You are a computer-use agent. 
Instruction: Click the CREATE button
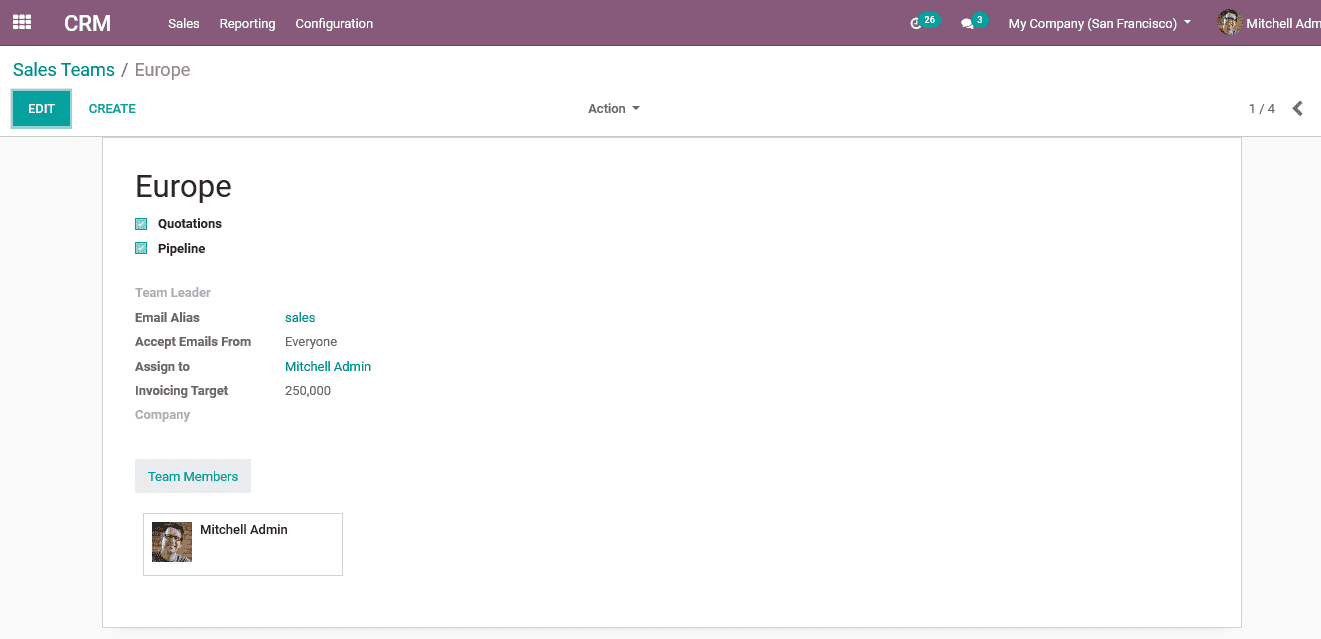[x=112, y=109]
